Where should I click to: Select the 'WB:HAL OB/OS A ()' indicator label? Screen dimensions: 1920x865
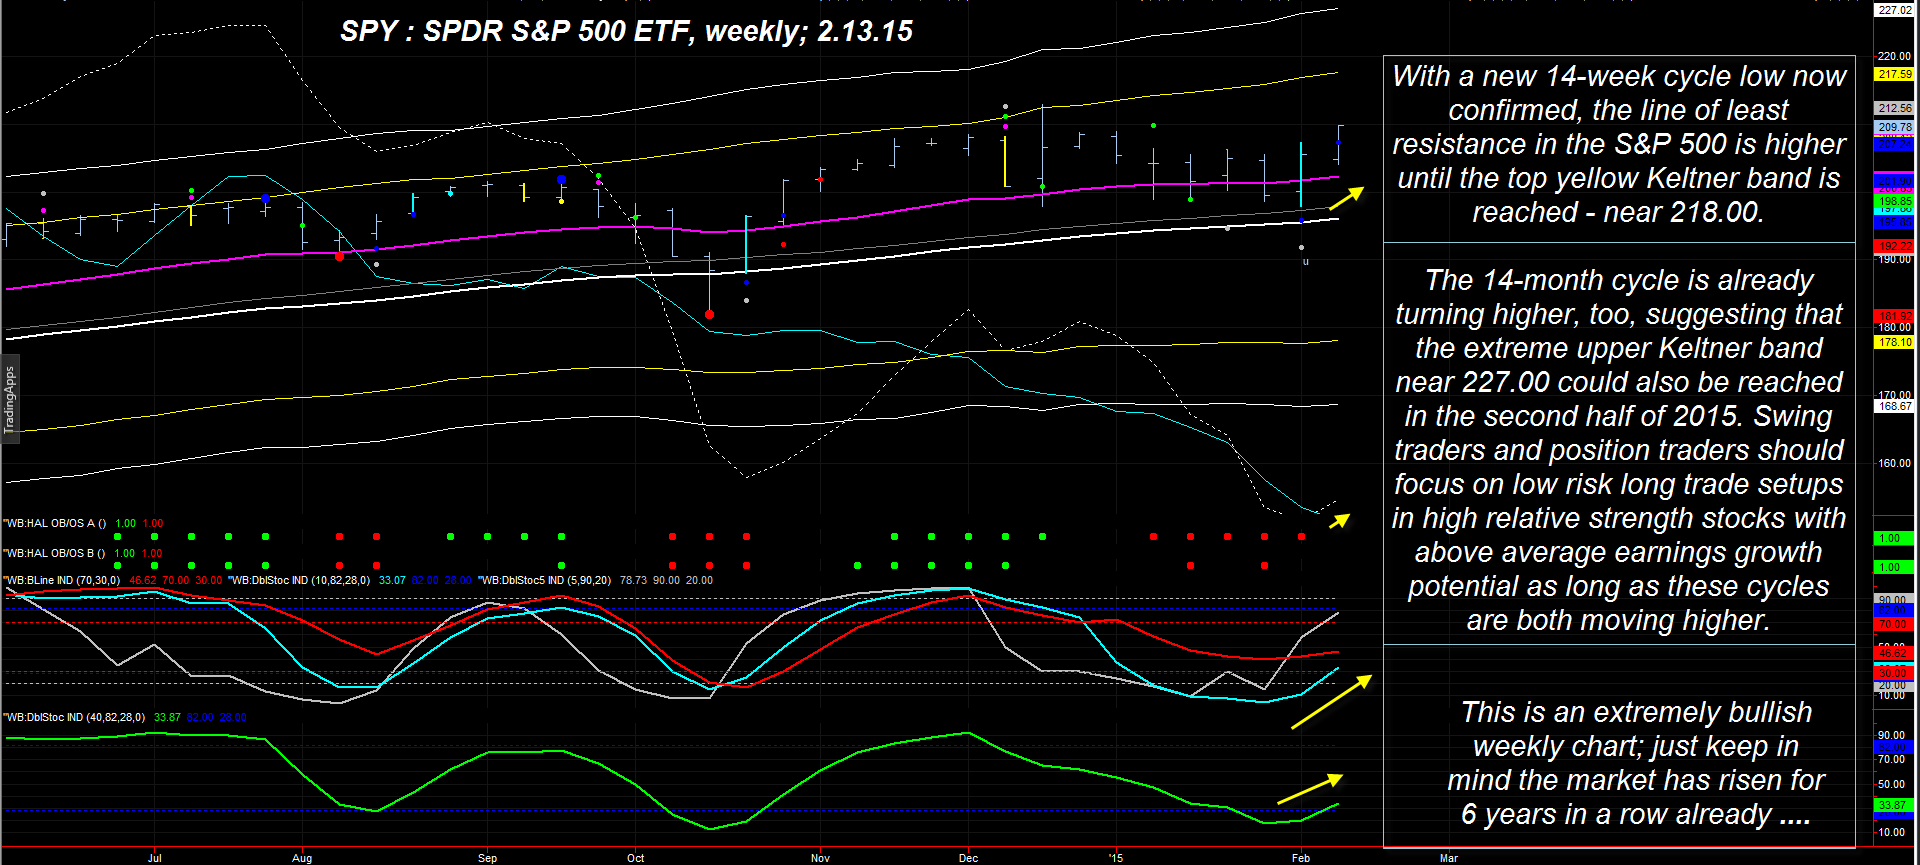[x=55, y=523]
